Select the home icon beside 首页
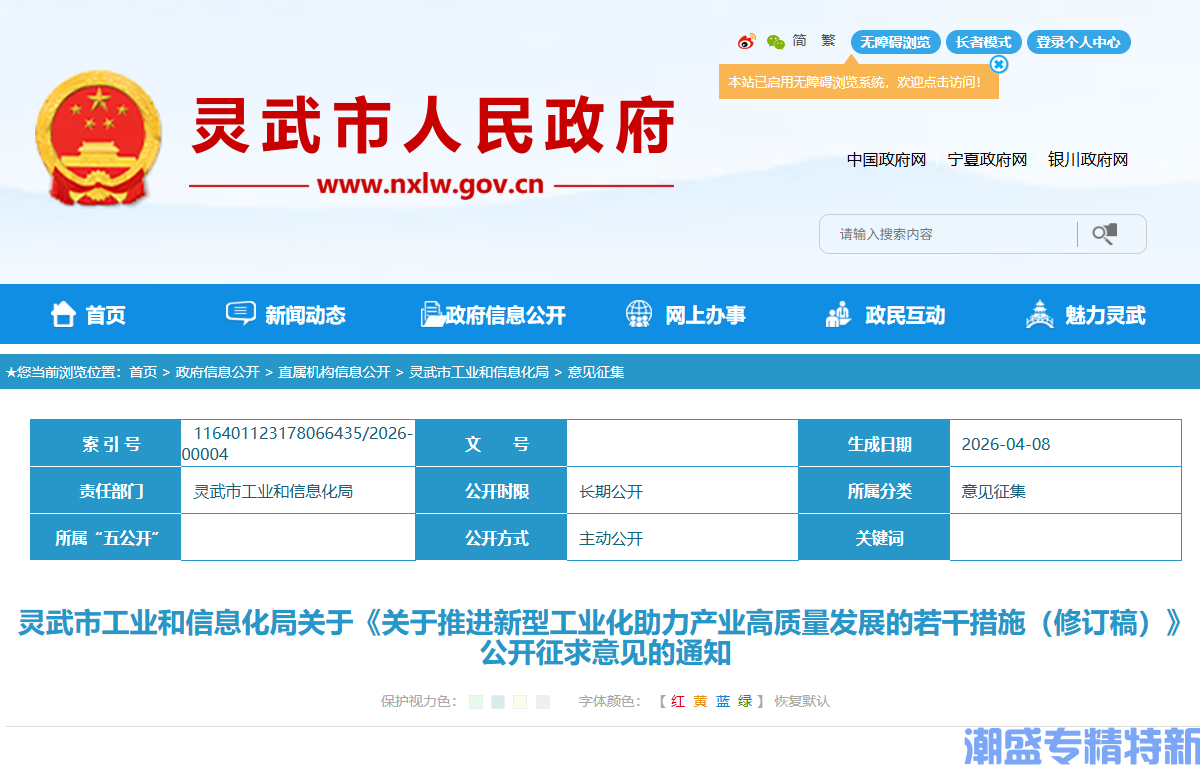Screen dimensions: 1200x765 62,314
